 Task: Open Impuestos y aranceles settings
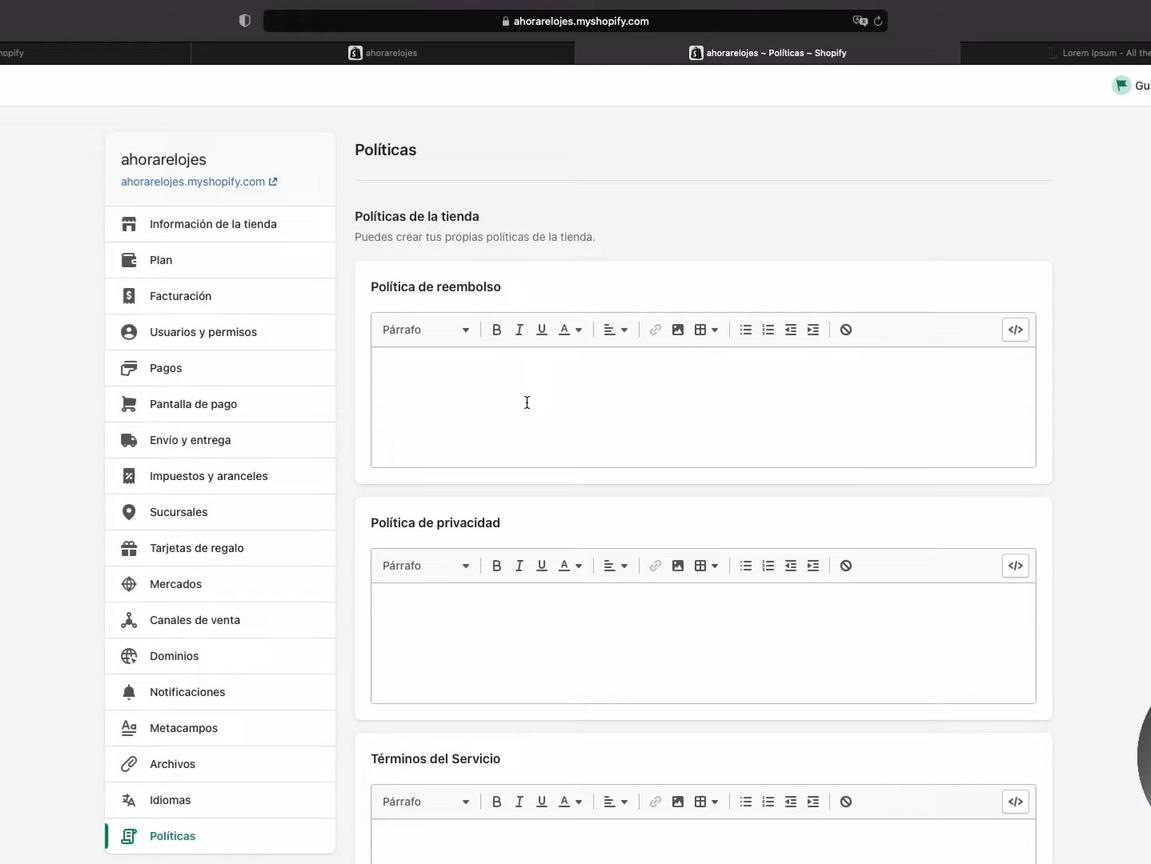click(x=220, y=476)
